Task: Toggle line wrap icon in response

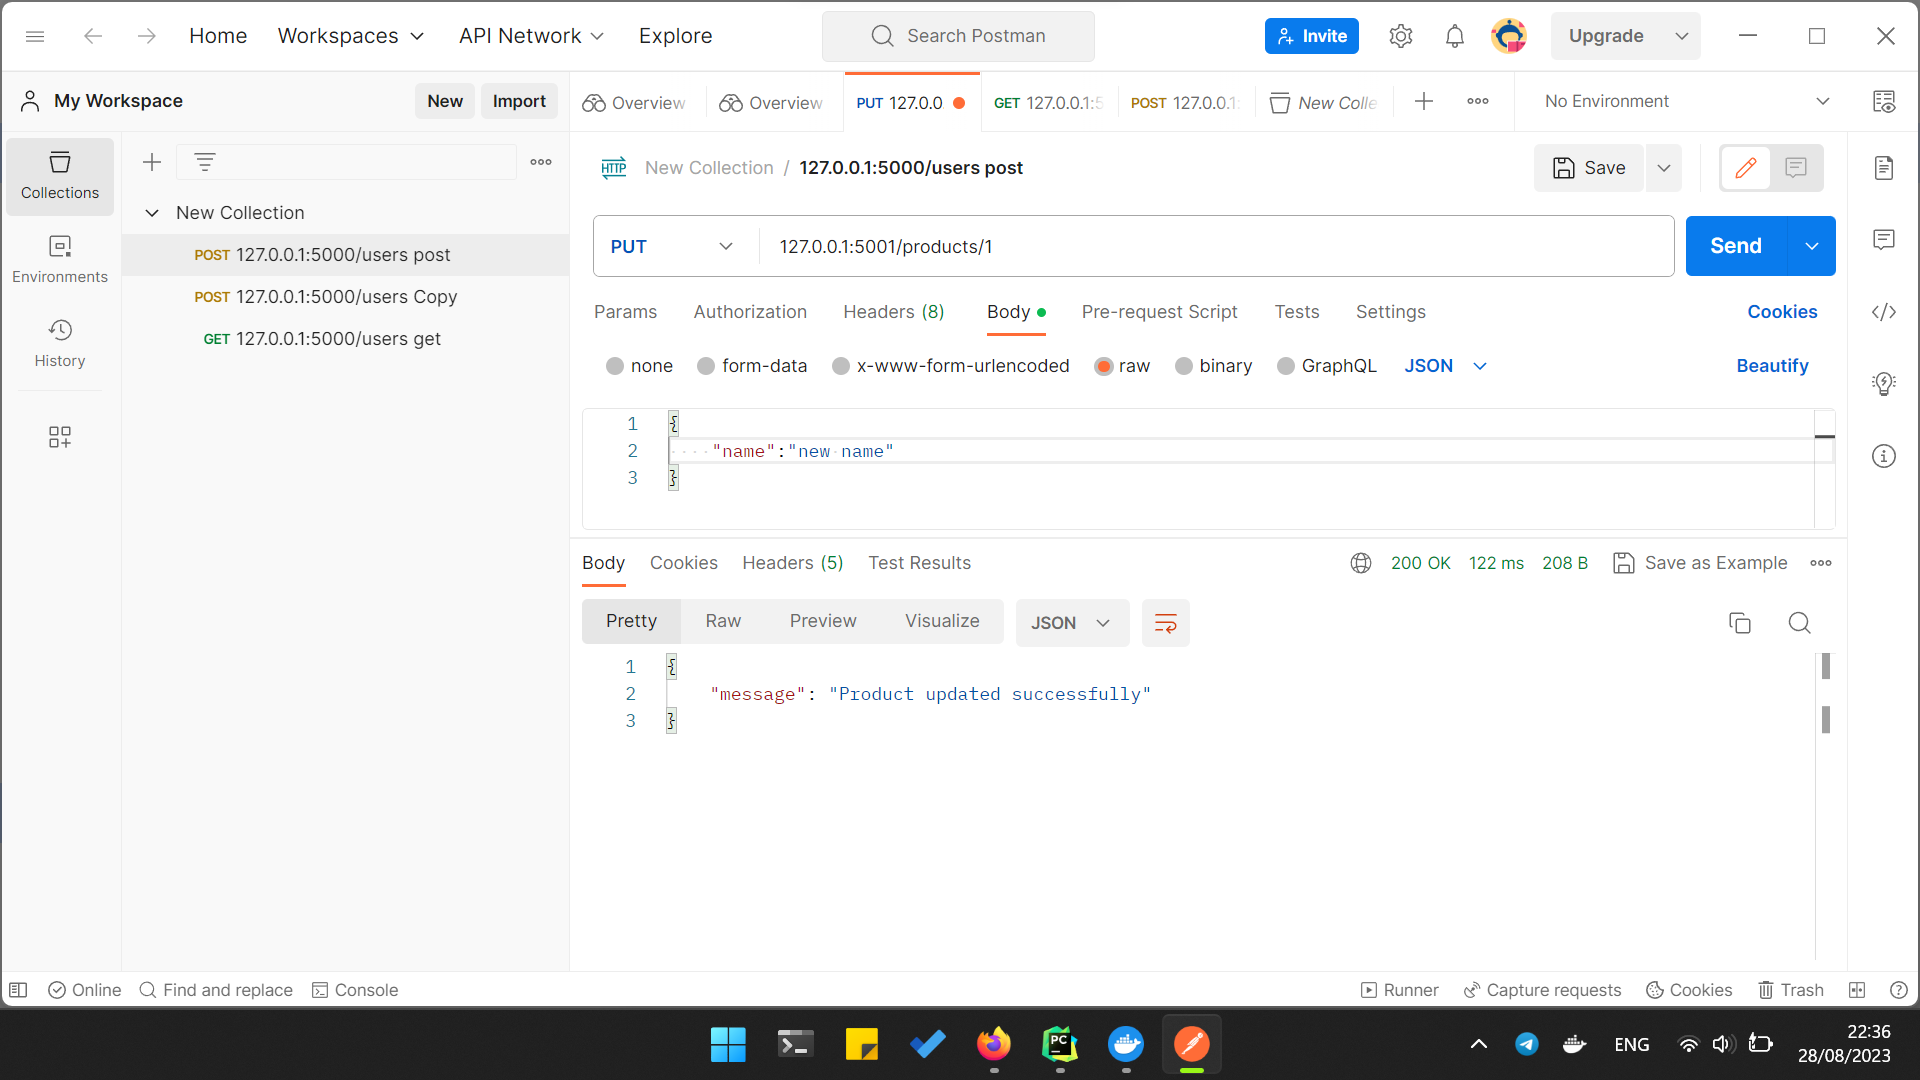Action: (1165, 623)
